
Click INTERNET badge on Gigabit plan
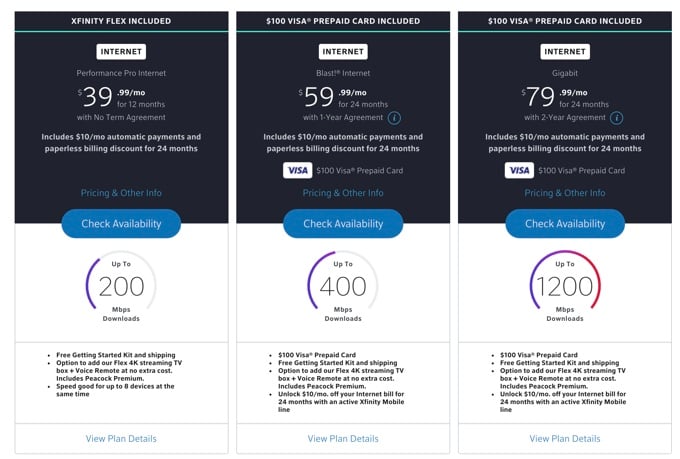(x=565, y=52)
